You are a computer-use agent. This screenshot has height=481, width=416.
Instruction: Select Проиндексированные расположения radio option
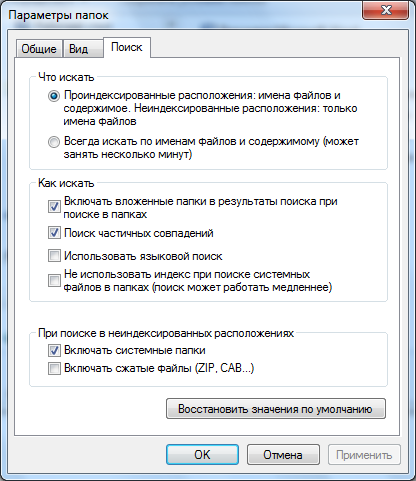pyautogui.click(x=54, y=96)
